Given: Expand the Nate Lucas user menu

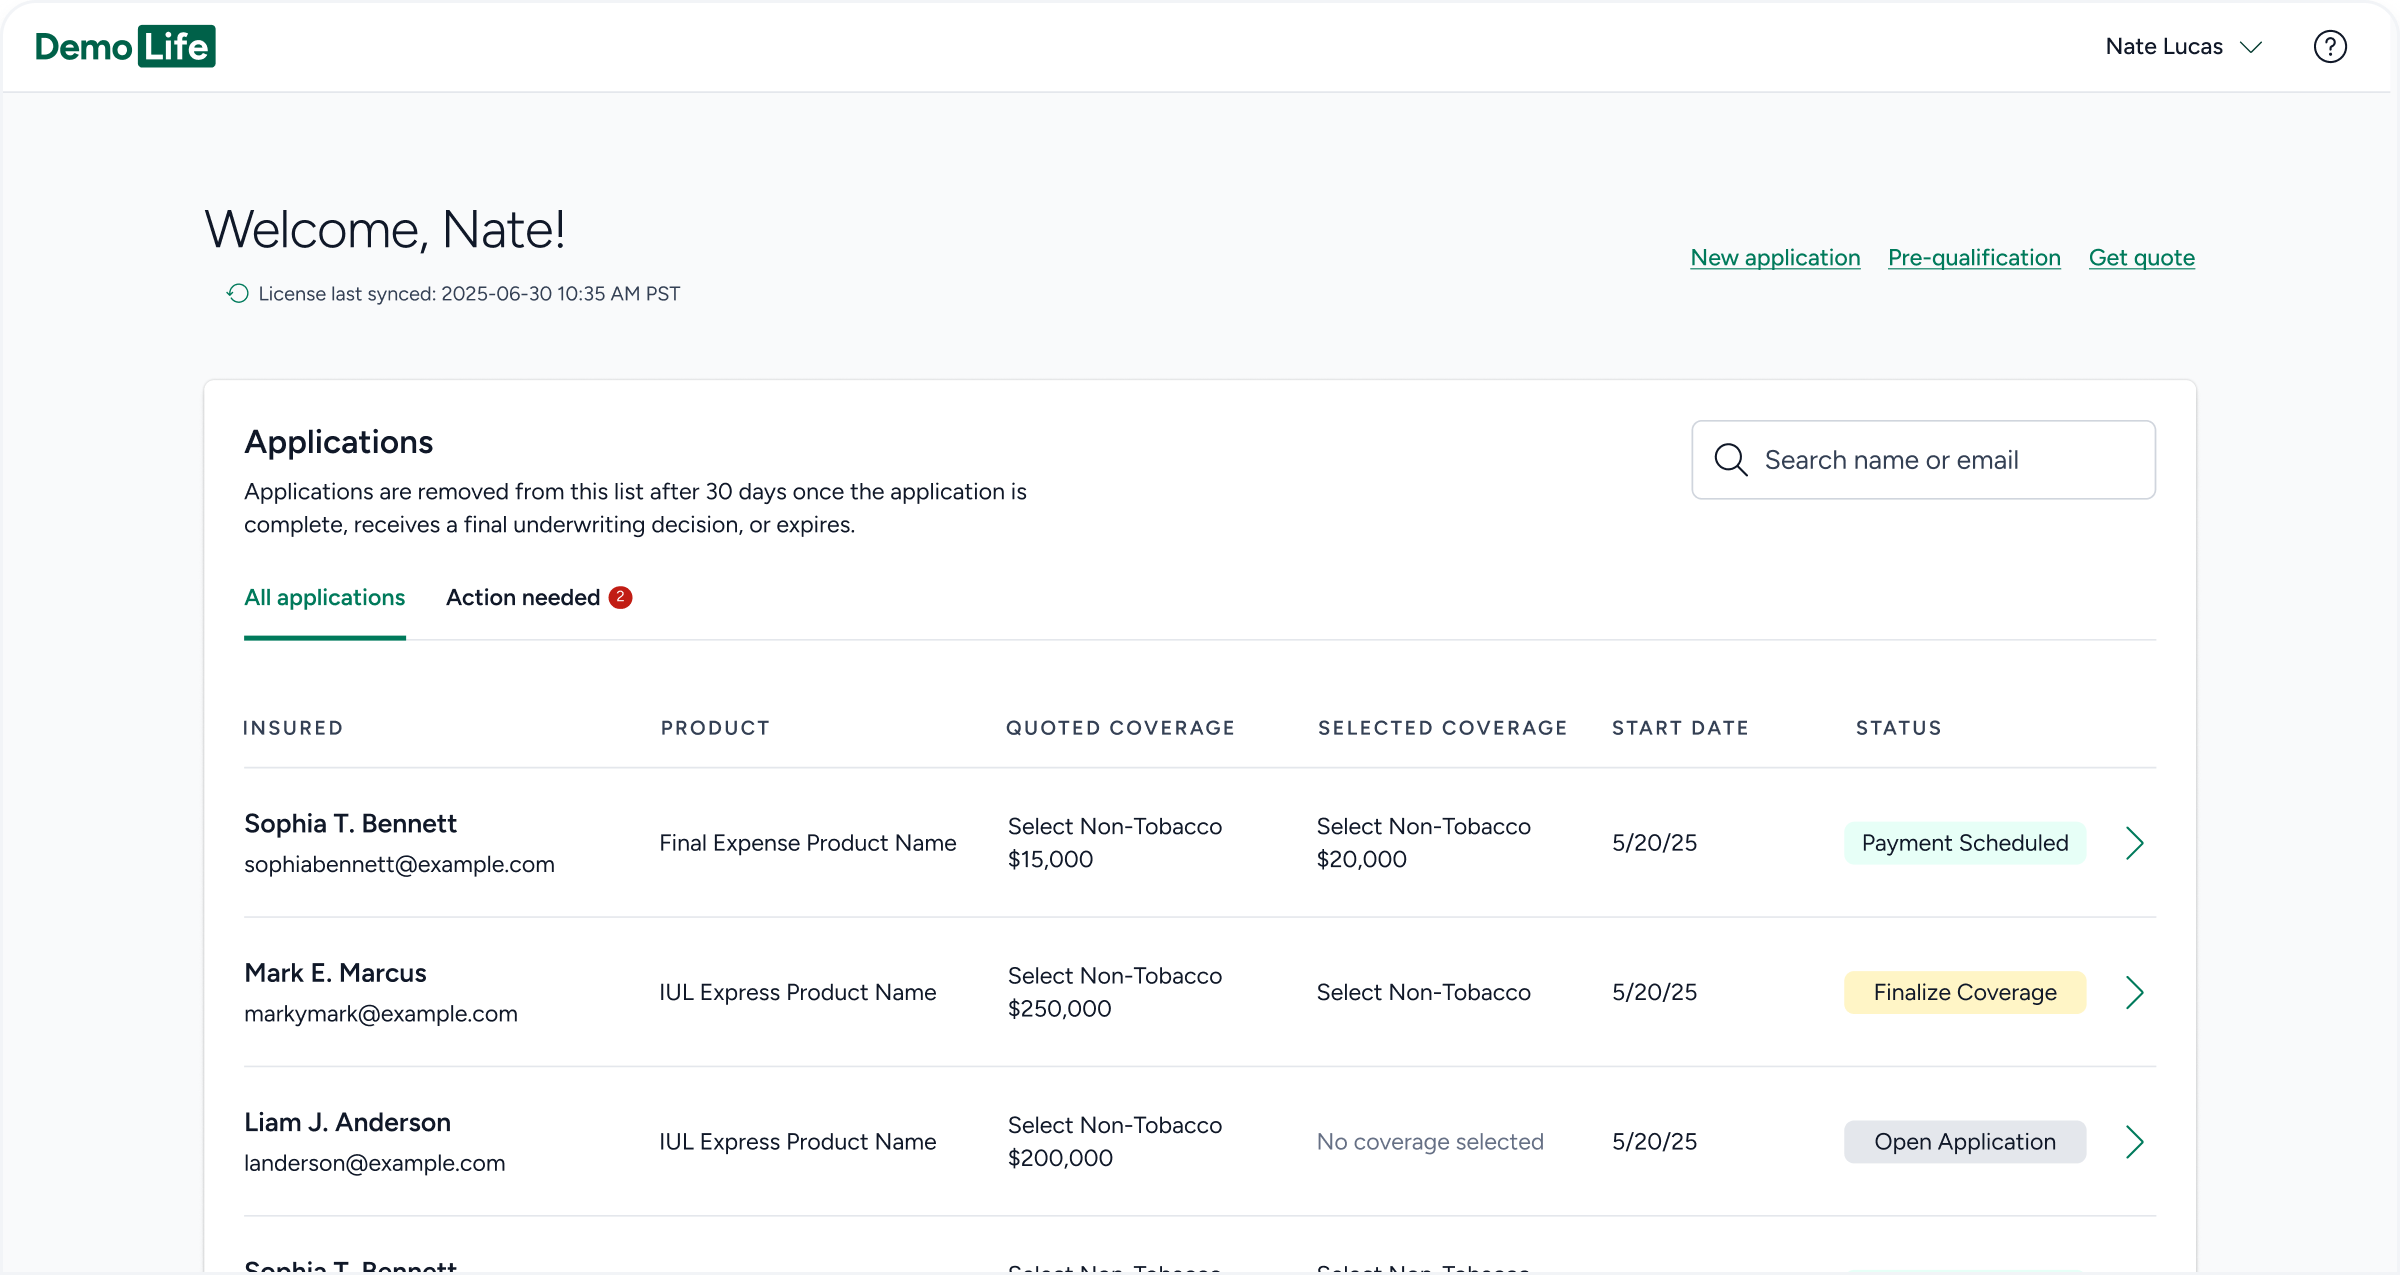Looking at the screenshot, I should click(2183, 47).
